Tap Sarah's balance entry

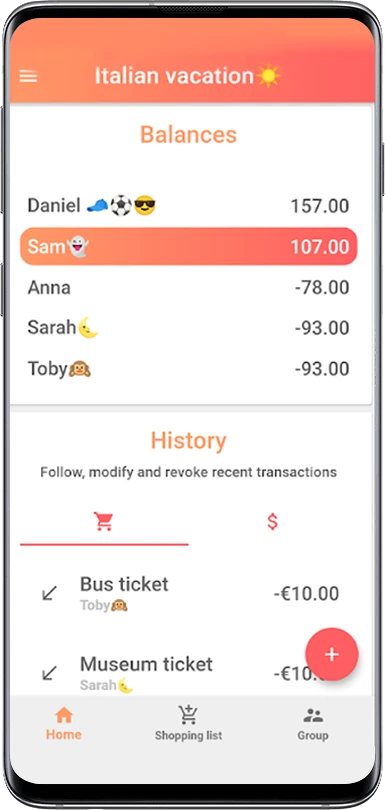coord(189,328)
